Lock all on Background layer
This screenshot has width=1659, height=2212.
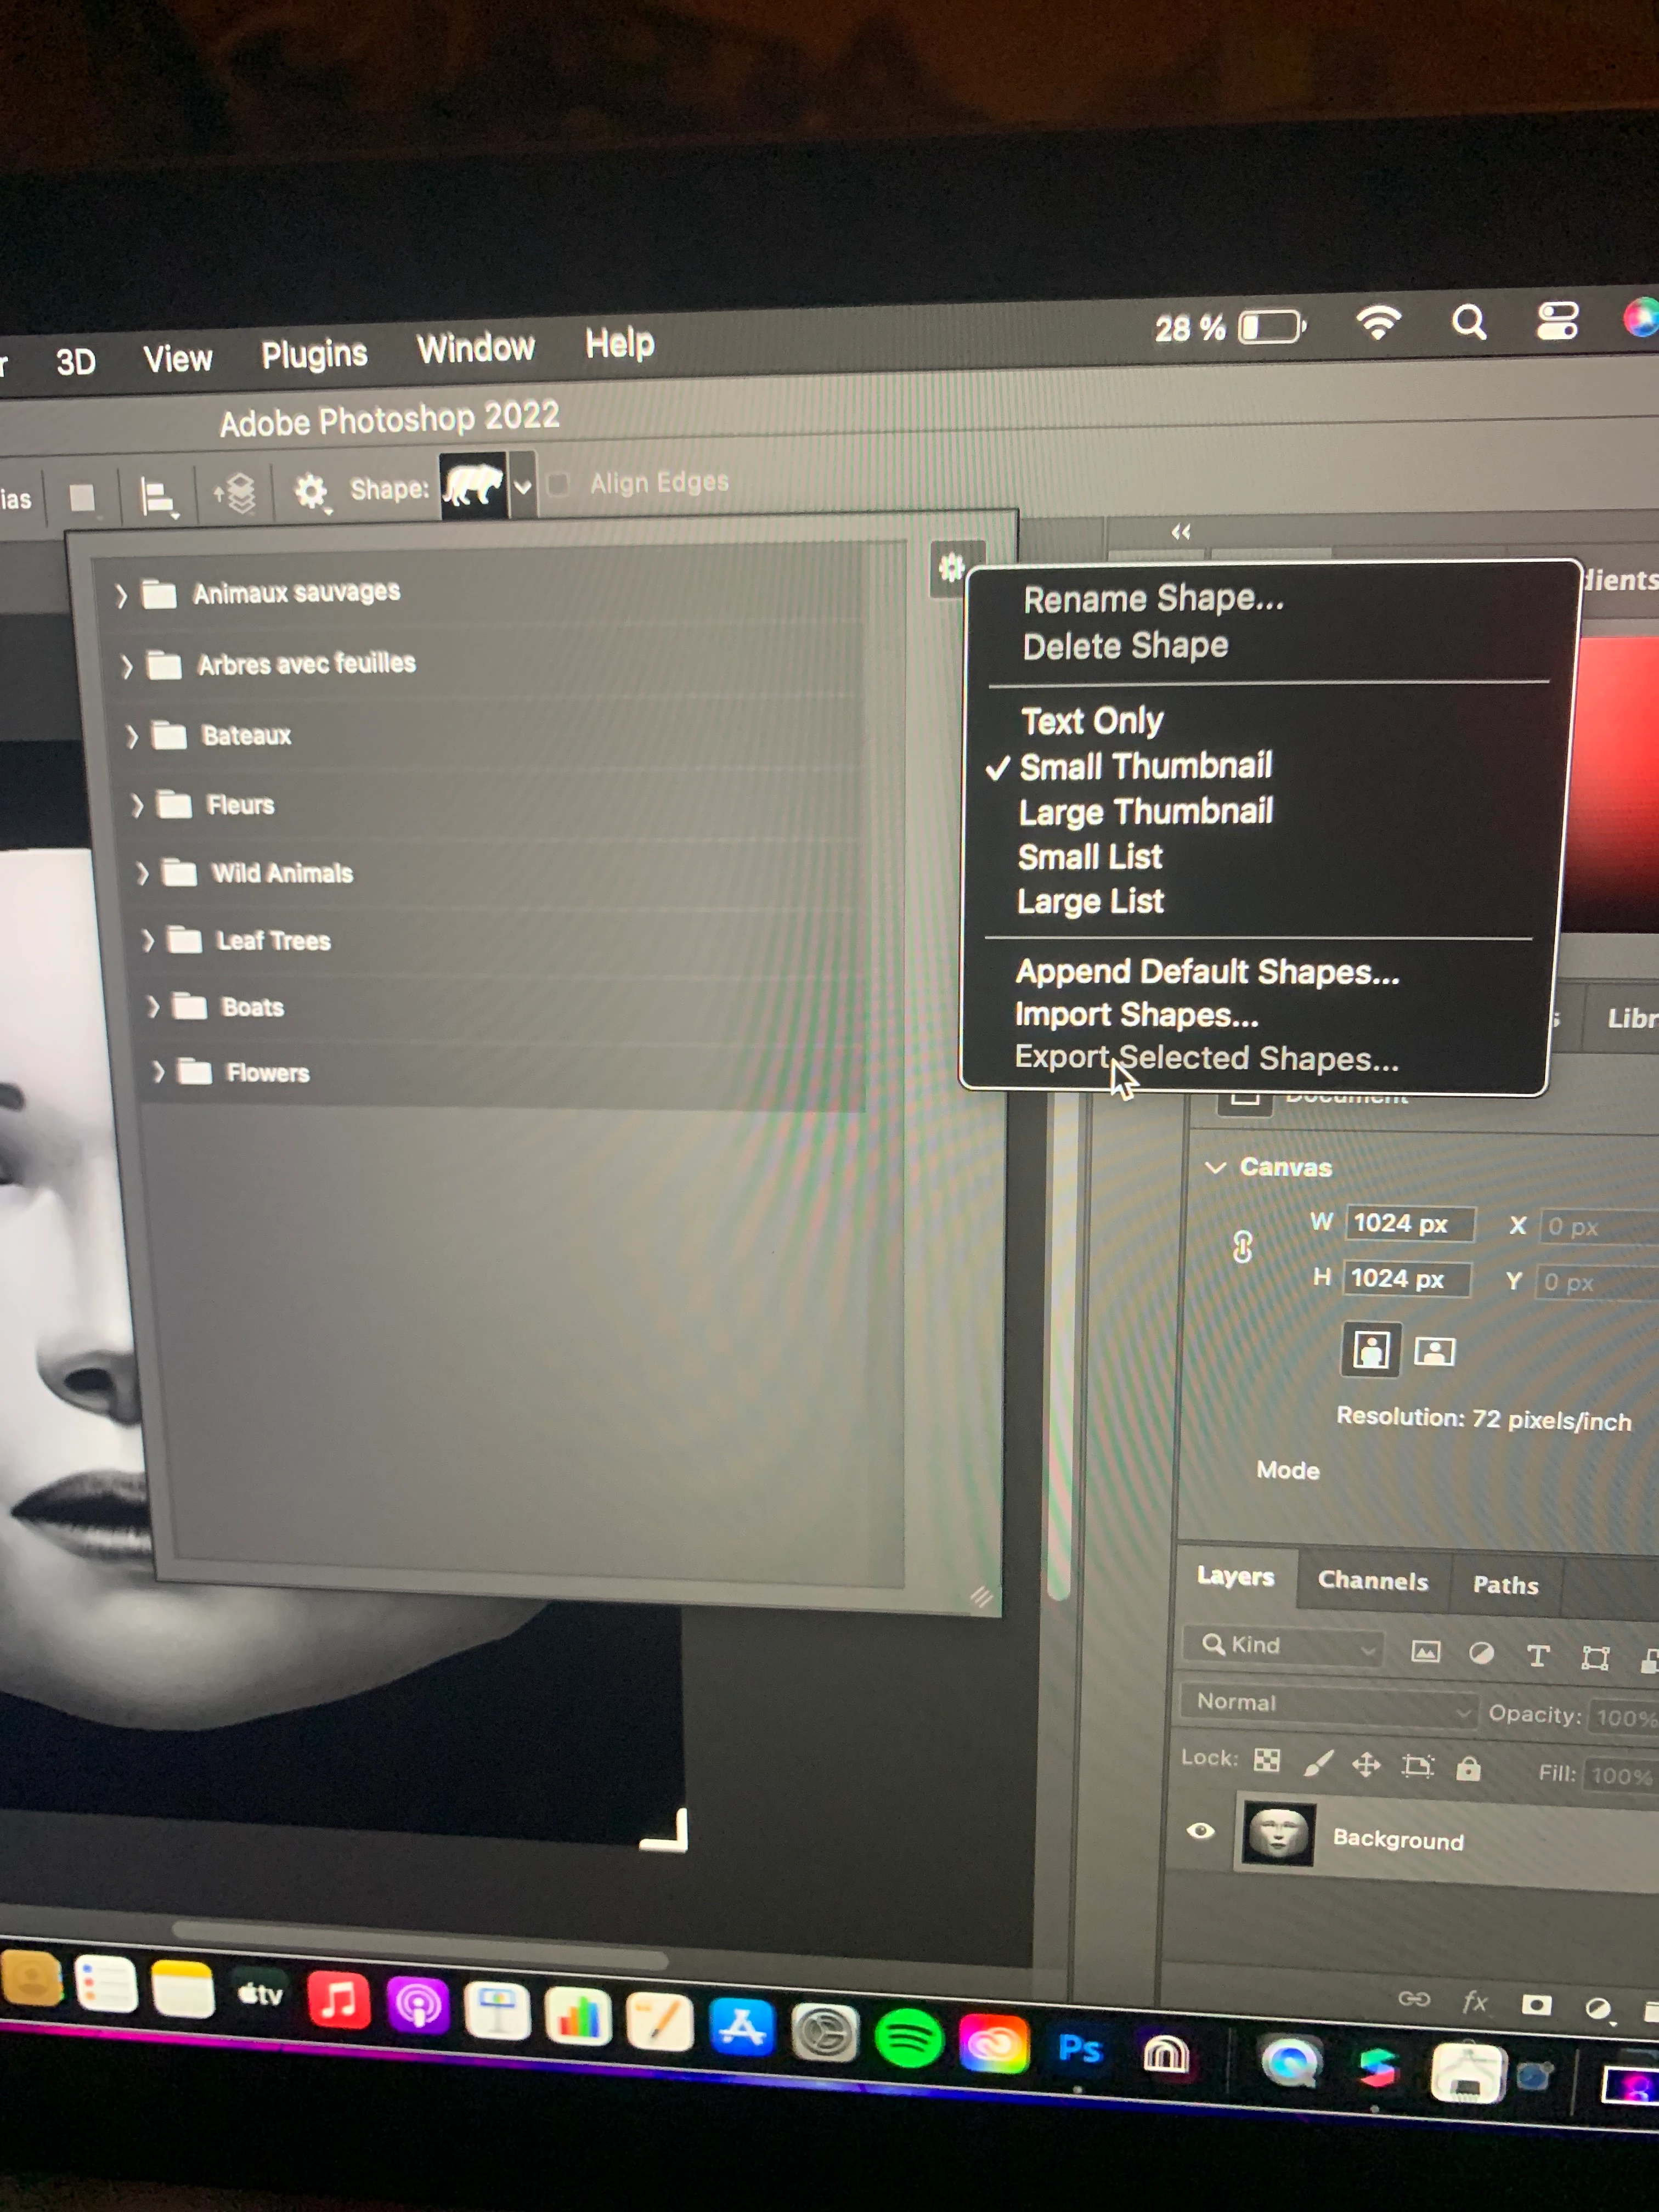tap(1467, 1768)
